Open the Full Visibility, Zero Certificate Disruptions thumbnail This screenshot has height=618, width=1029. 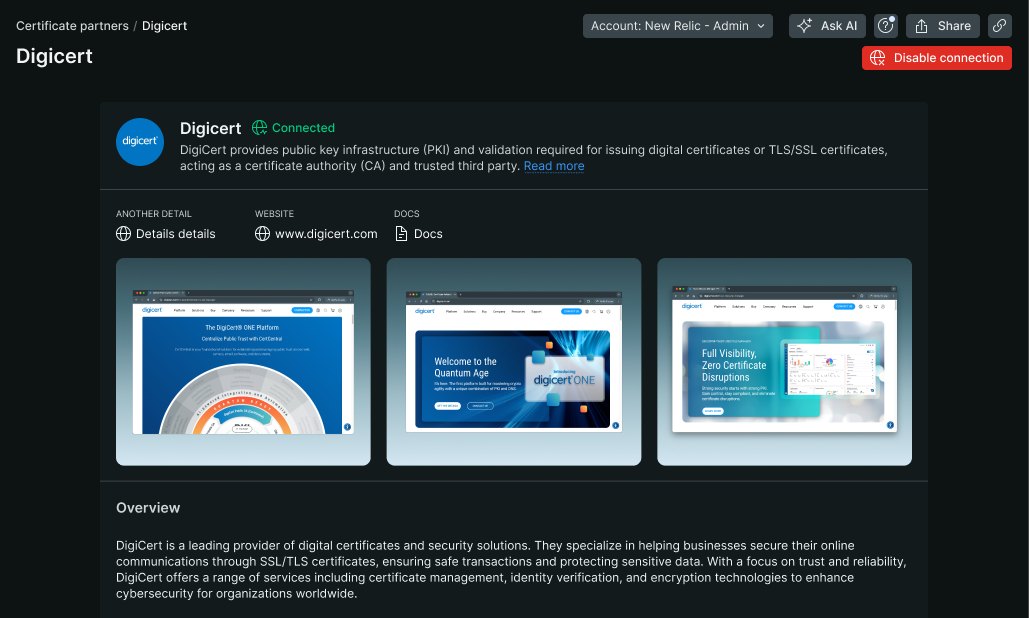point(784,361)
